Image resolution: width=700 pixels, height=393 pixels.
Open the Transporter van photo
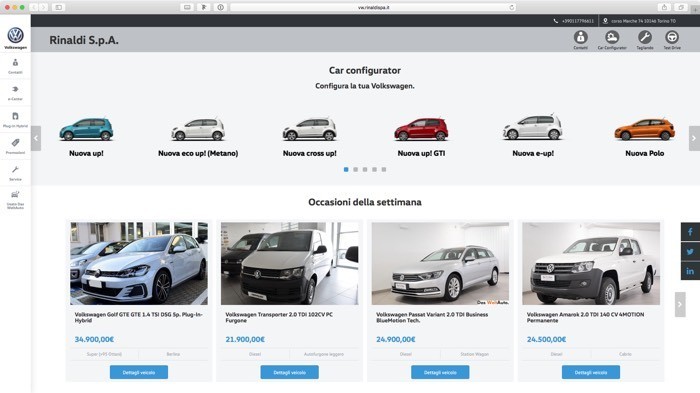pos(289,263)
